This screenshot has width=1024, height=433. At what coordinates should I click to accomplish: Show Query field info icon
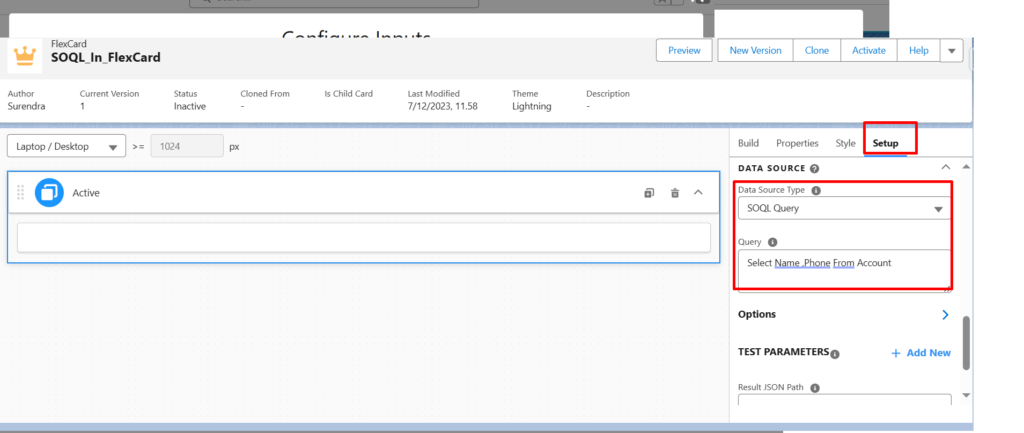773,242
